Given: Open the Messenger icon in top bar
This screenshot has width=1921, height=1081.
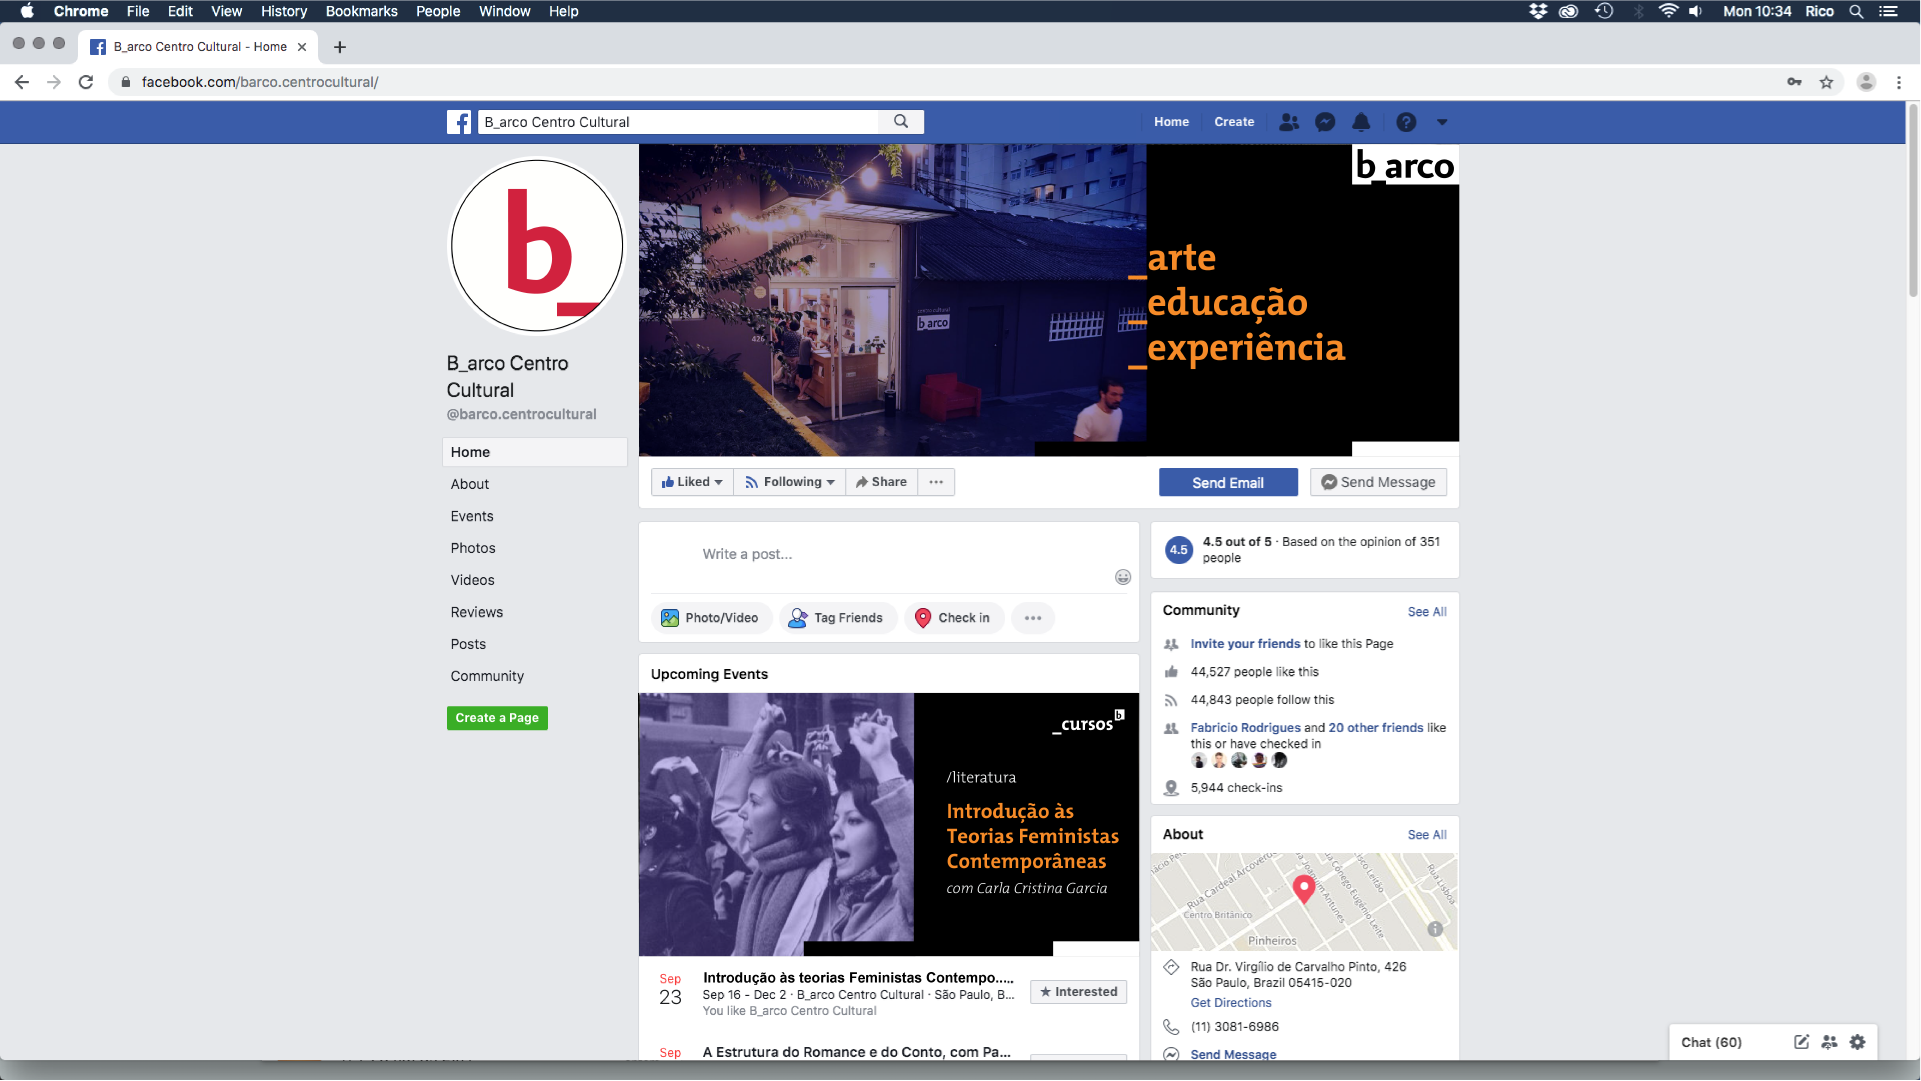Looking at the screenshot, I should (x=1325, y=122).
